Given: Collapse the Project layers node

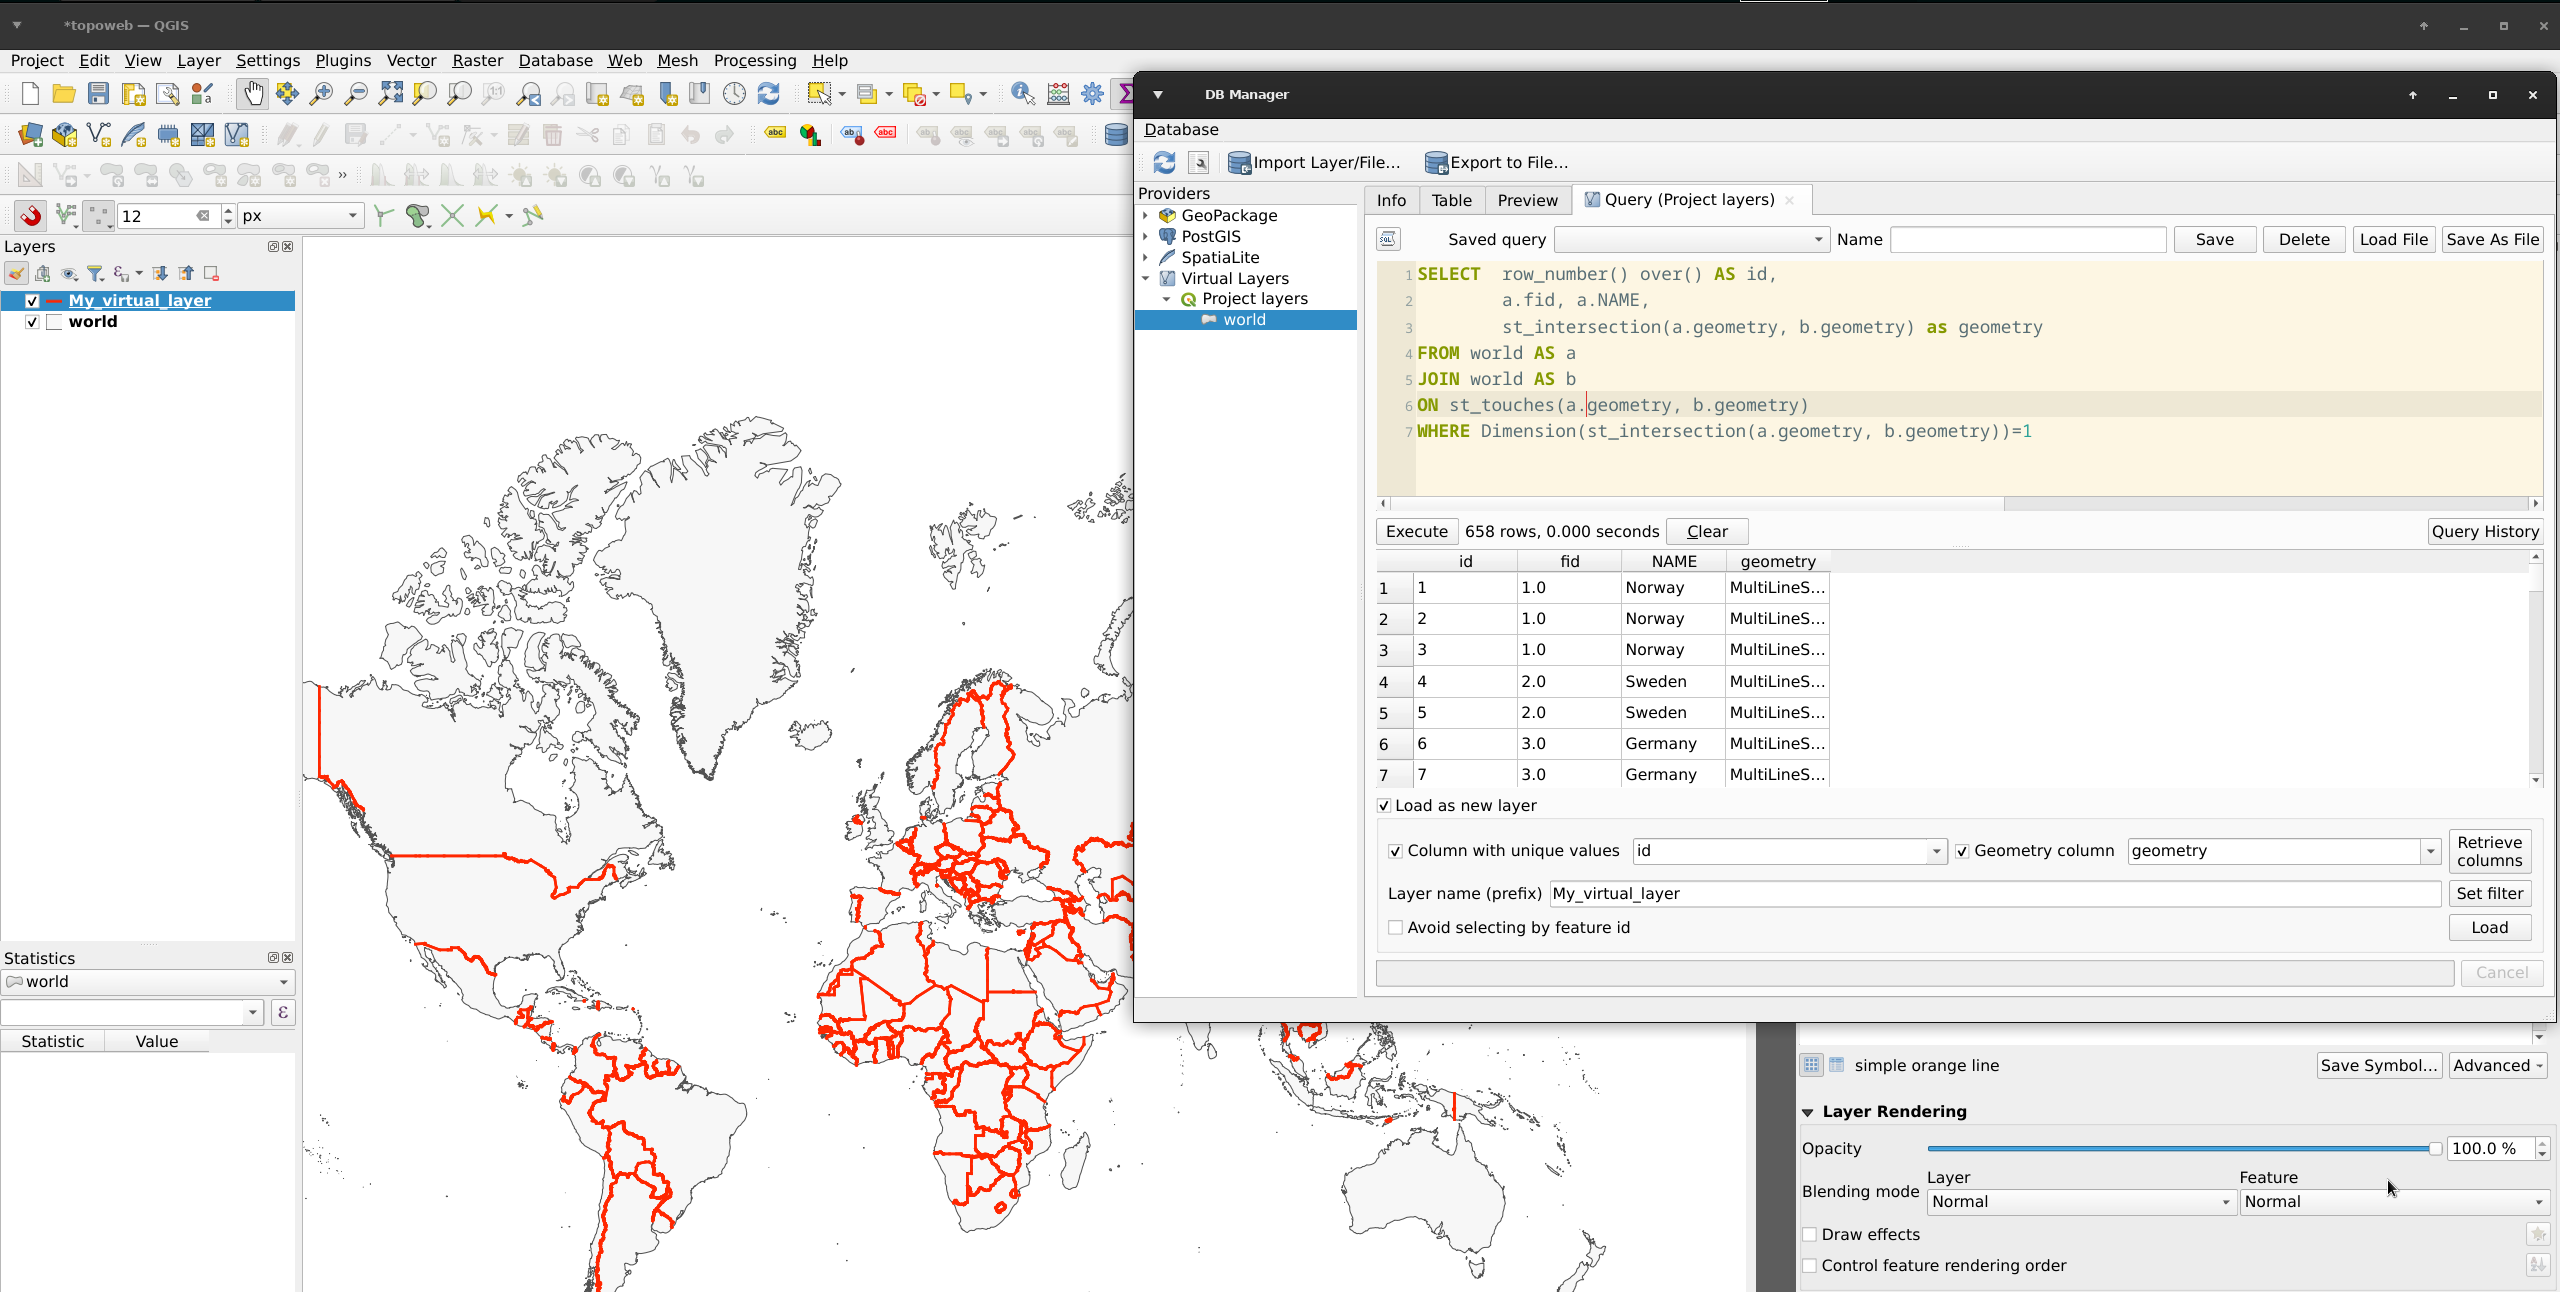Looking at the screenshot, I should click(x=1166, y=299).
